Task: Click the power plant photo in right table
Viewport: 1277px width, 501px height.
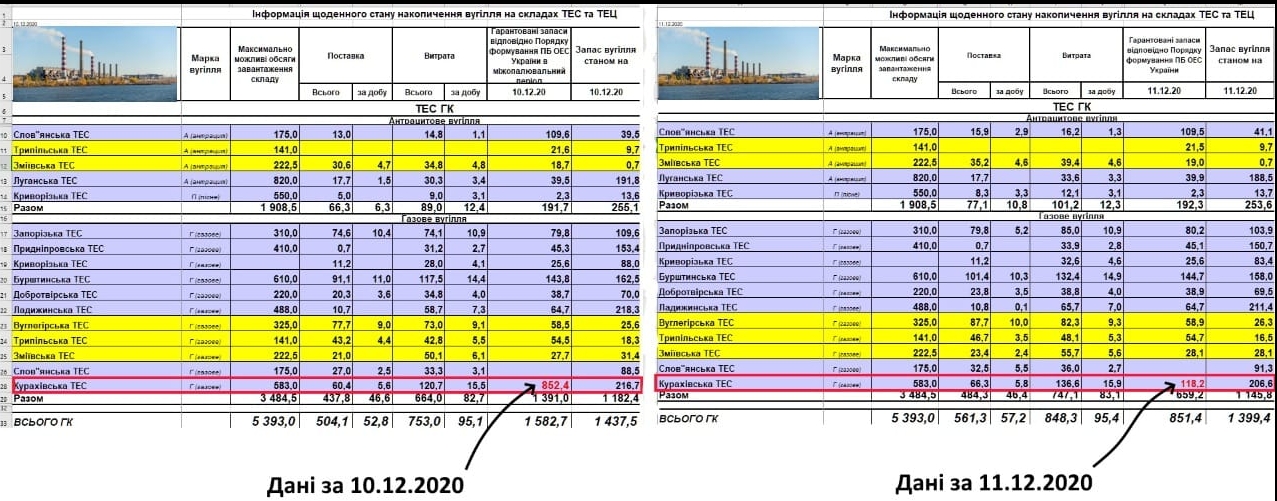Action: click(738, 59)
